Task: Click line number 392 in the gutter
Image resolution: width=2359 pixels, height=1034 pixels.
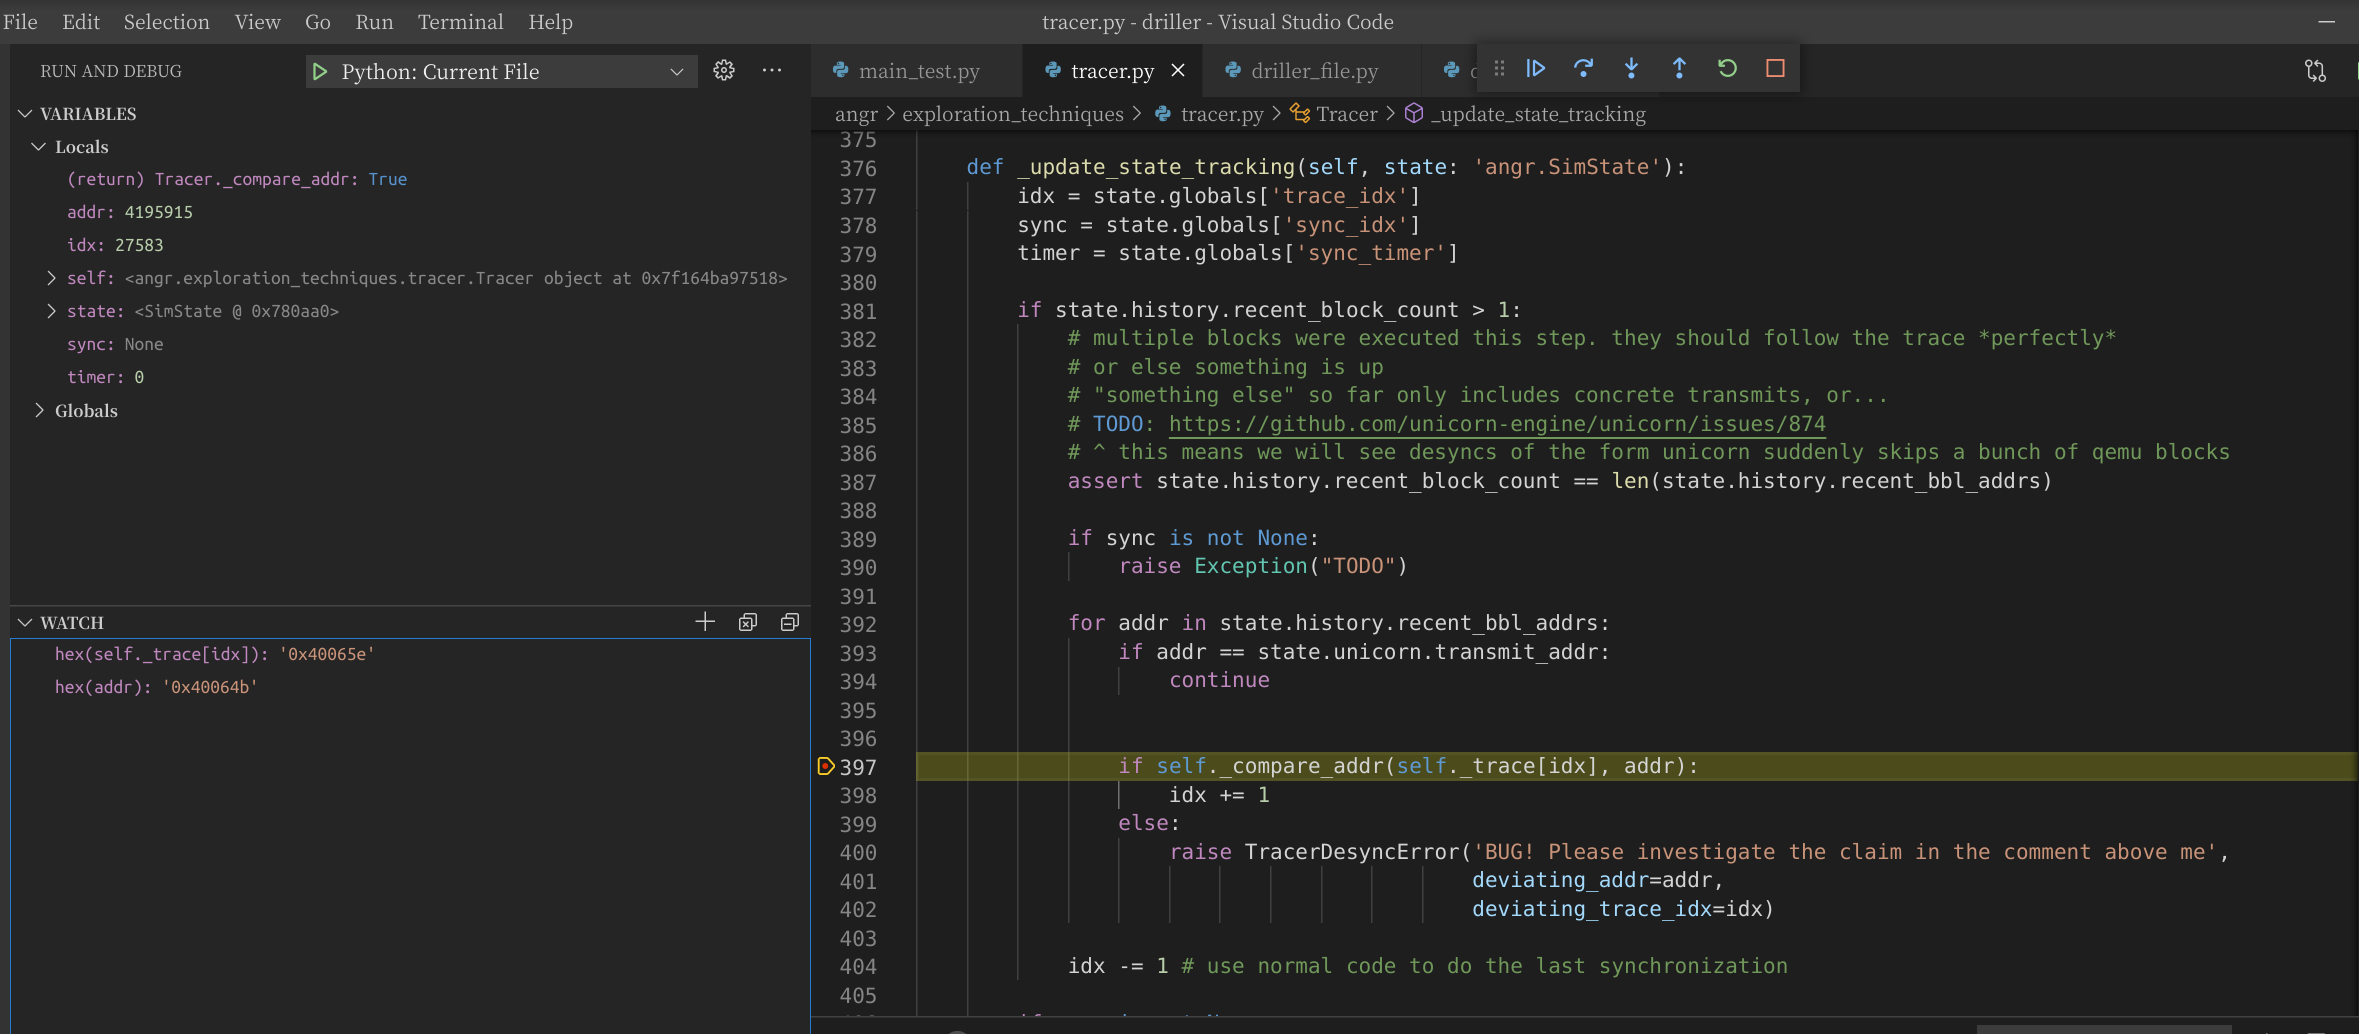Action: point(858,624)
